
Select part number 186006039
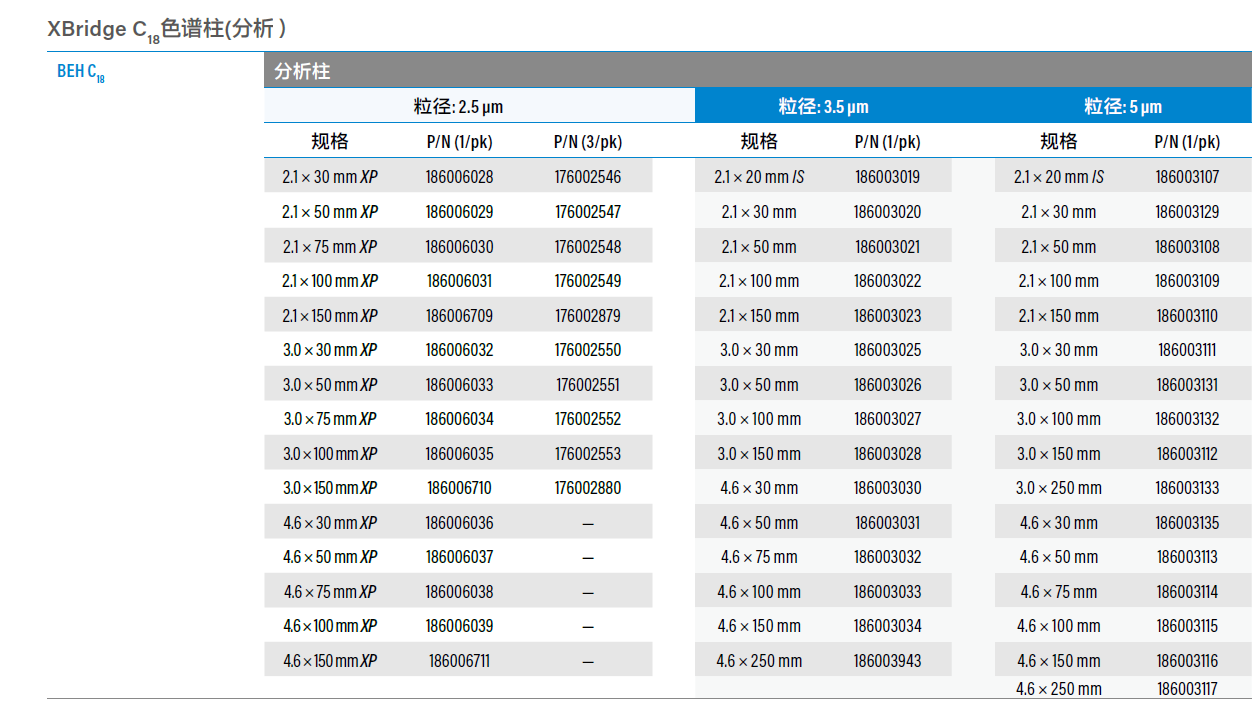point(459,626)
